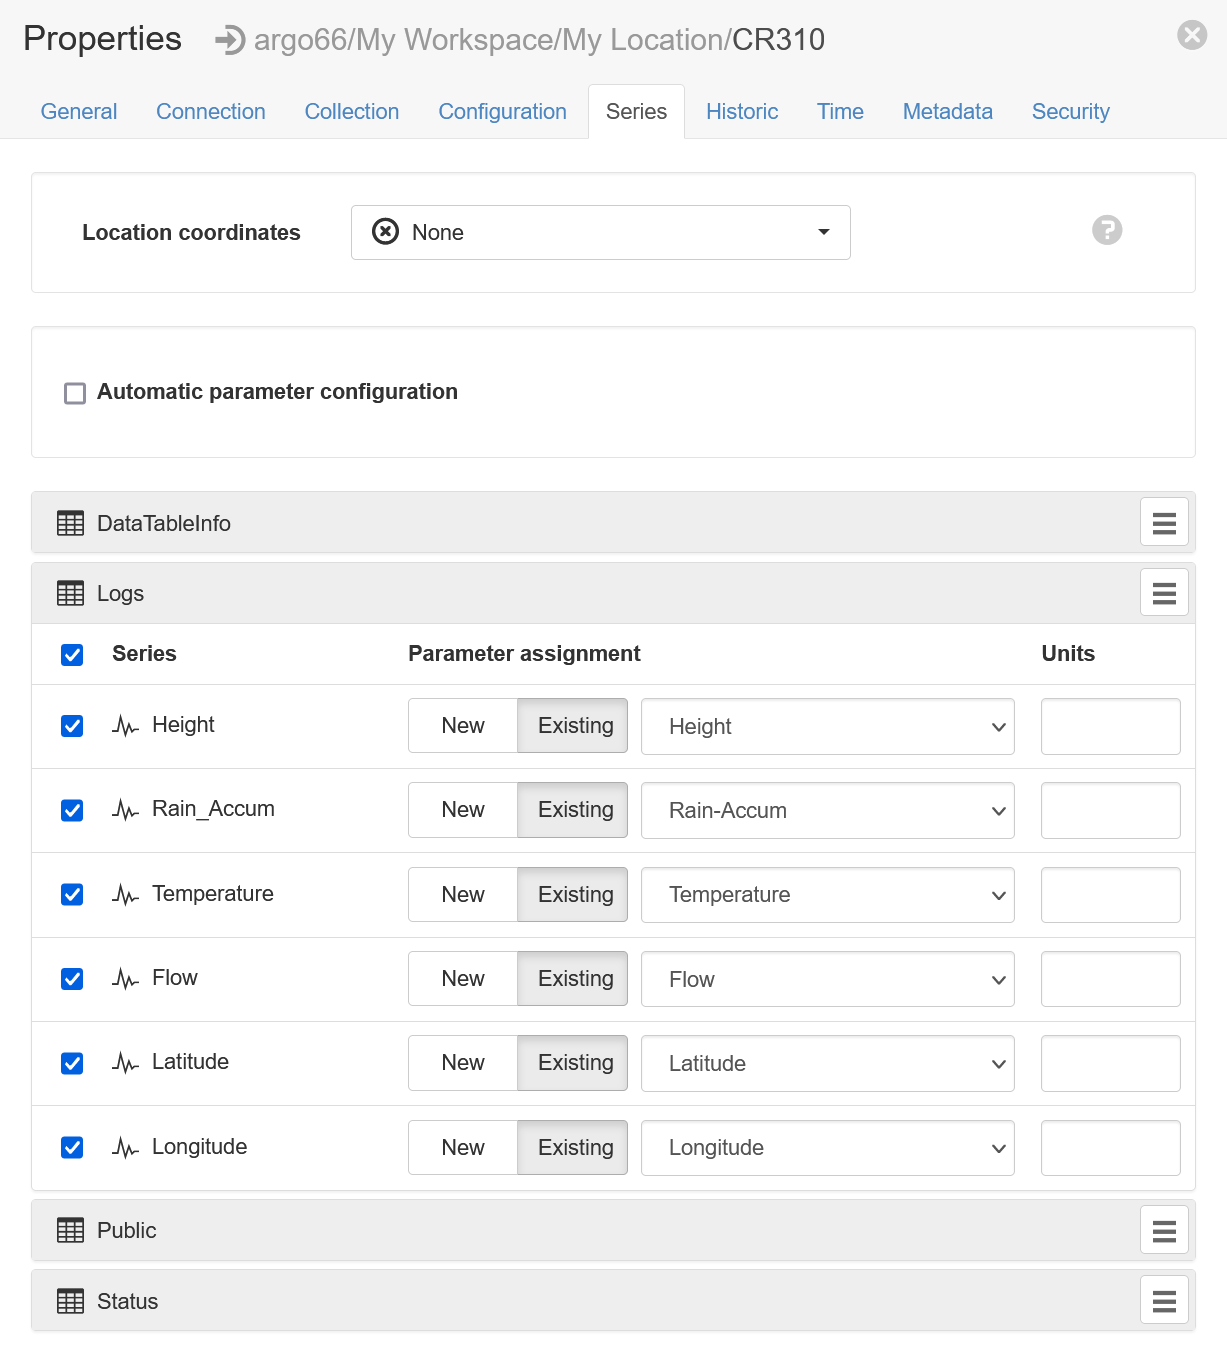Expand the DataTableInfo table section
This screenshot has width=1227, height=1356.
pyautogui.click(x=613, y=522)
